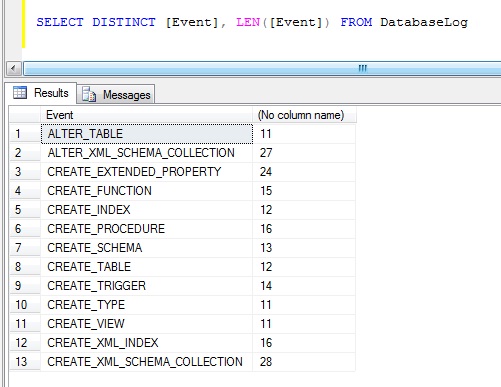Image resolution: width=501 pixels, height=387 pixels.
Task: Click length value 27 cell
Action: (x=304, y=153)
